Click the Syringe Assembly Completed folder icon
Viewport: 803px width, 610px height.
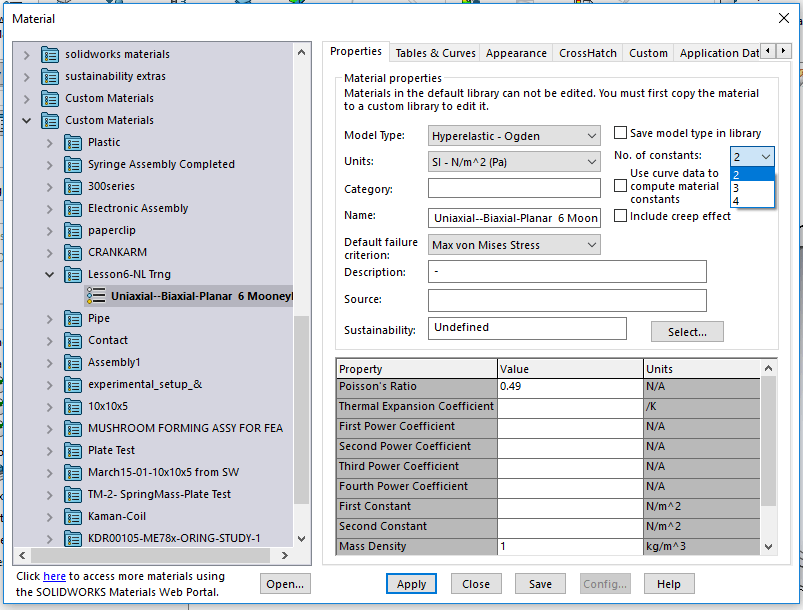tap(73, 164)
